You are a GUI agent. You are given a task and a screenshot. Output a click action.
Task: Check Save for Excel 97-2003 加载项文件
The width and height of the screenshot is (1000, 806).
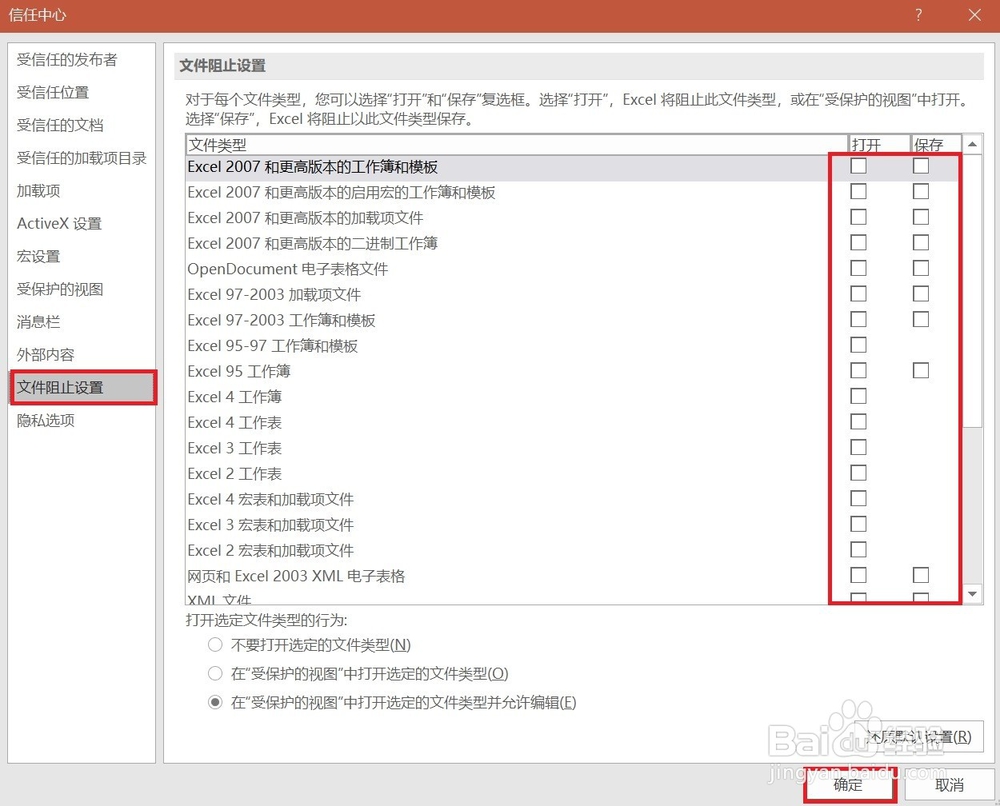point(920,294)
